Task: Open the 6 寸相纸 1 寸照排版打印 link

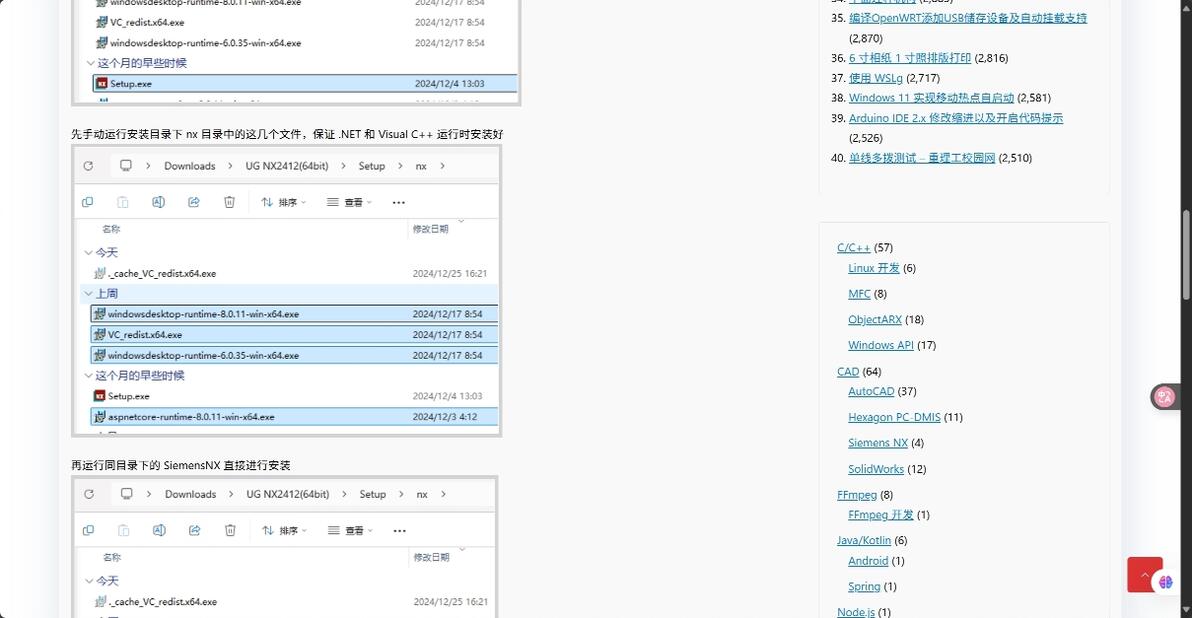Action: coord(910,58)
